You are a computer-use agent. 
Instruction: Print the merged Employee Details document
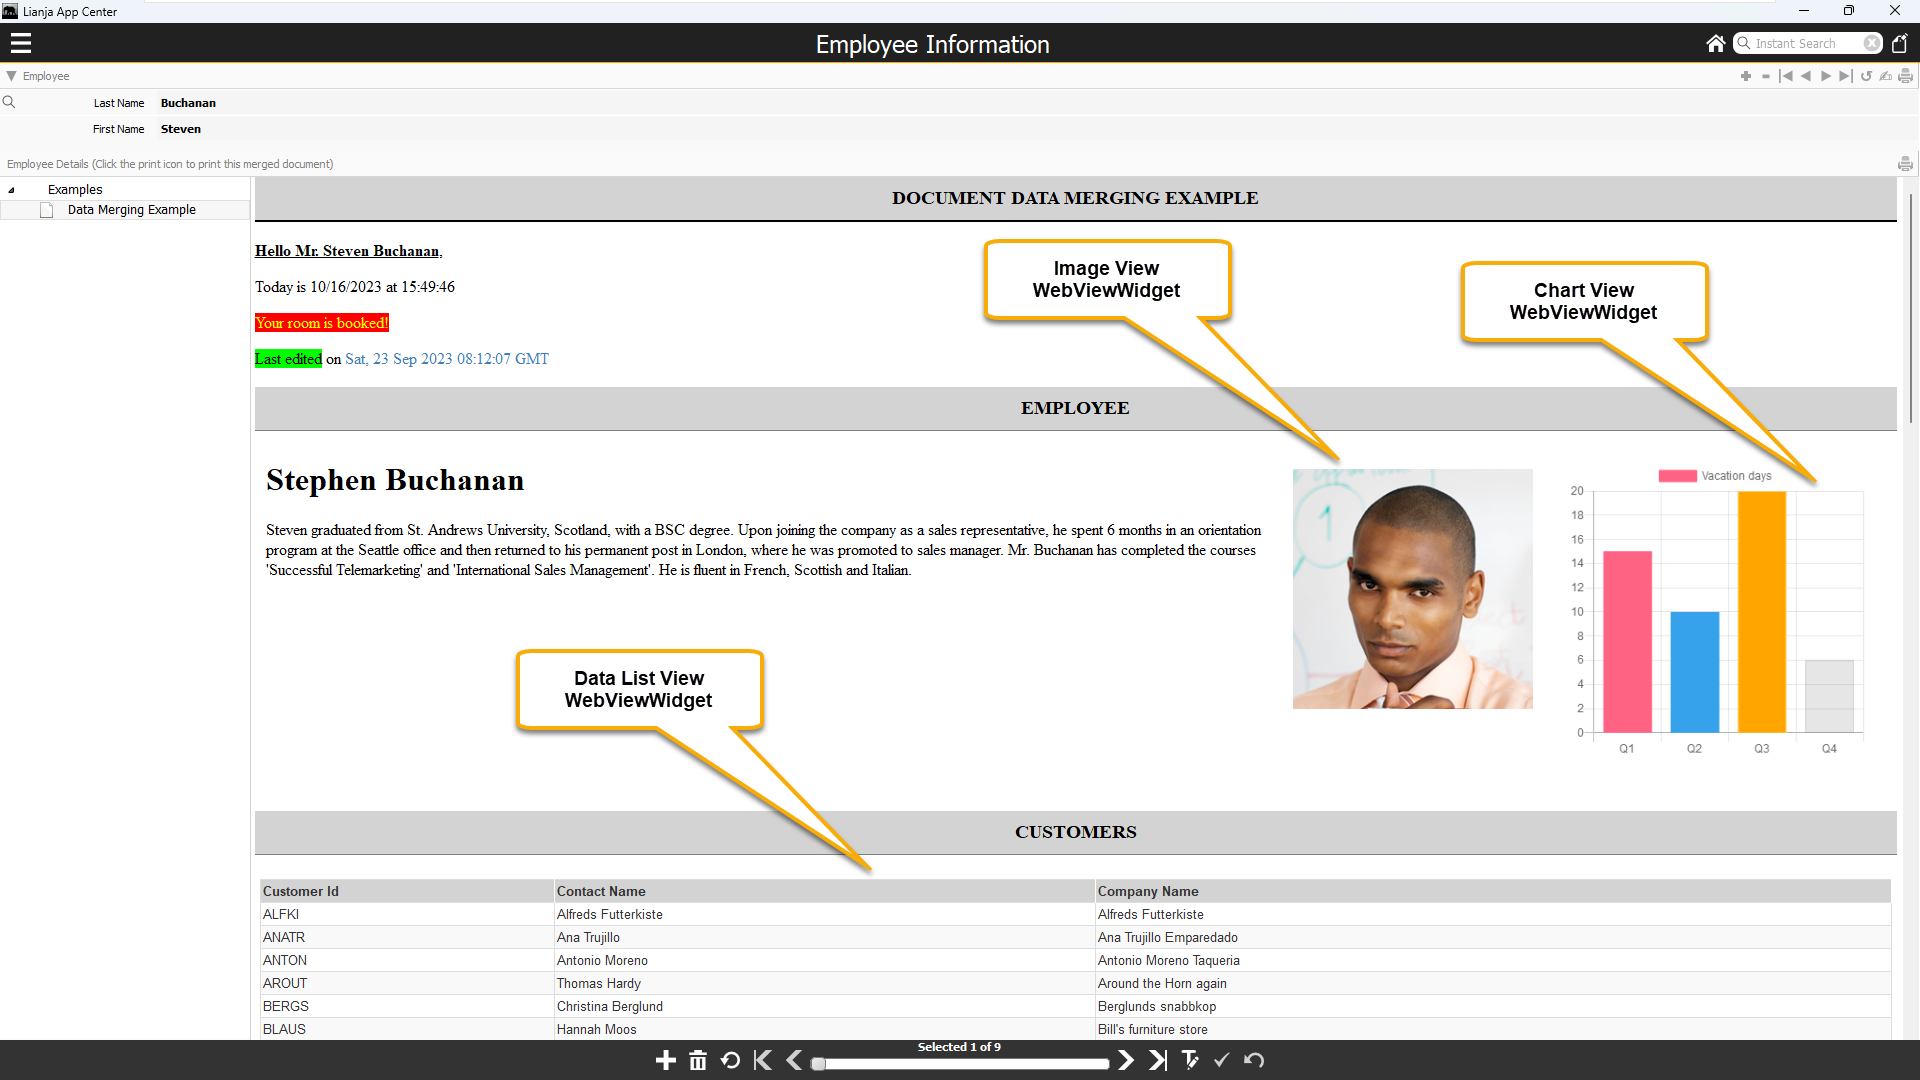1904,164
